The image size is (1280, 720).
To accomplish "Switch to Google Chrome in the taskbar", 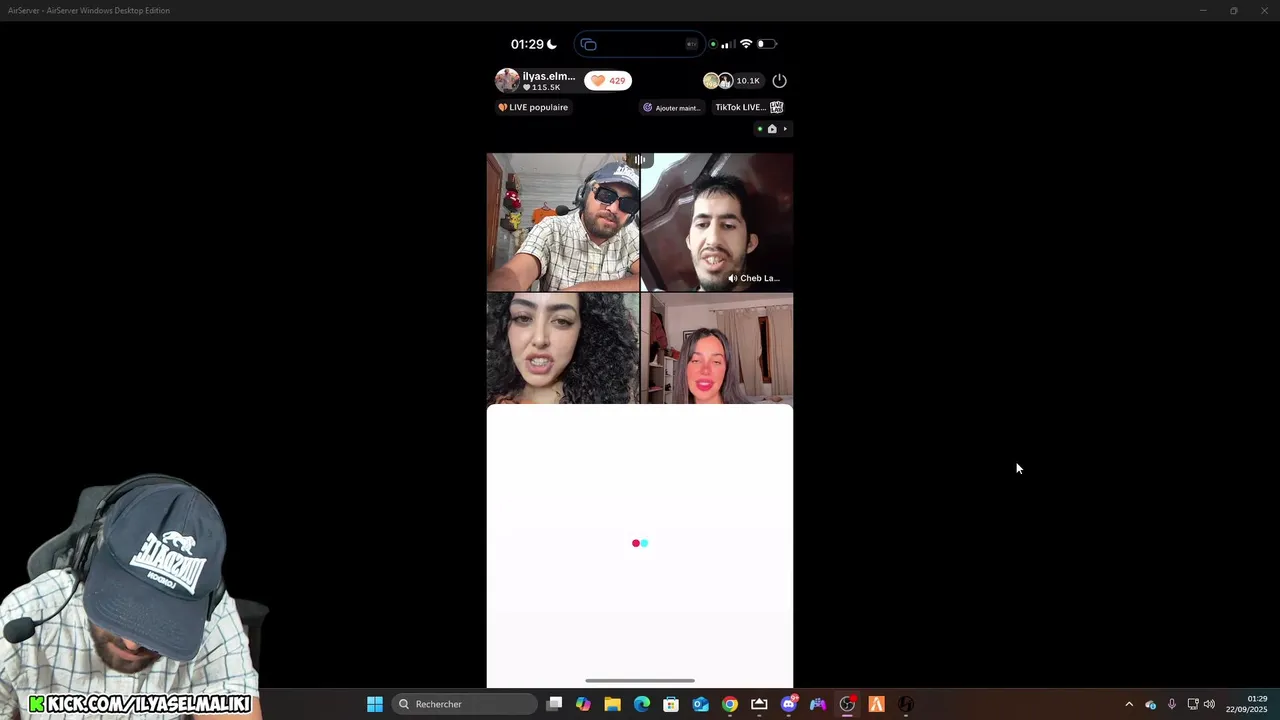I will click(x=730, y=704).
